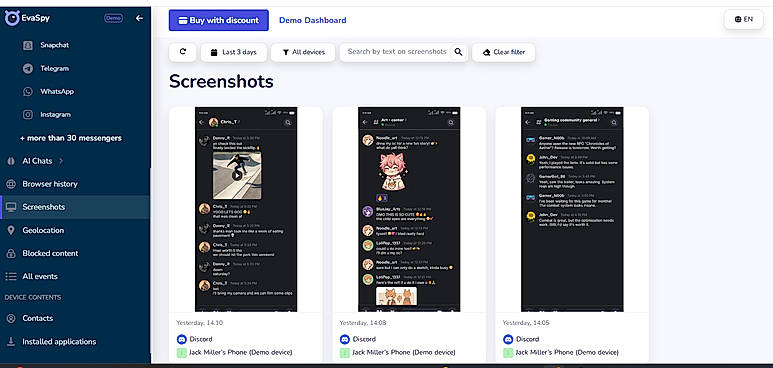Select WhatsApp in the sidebar
The image size is (773, 368).
pyautogui.click(x=57, y=92)
